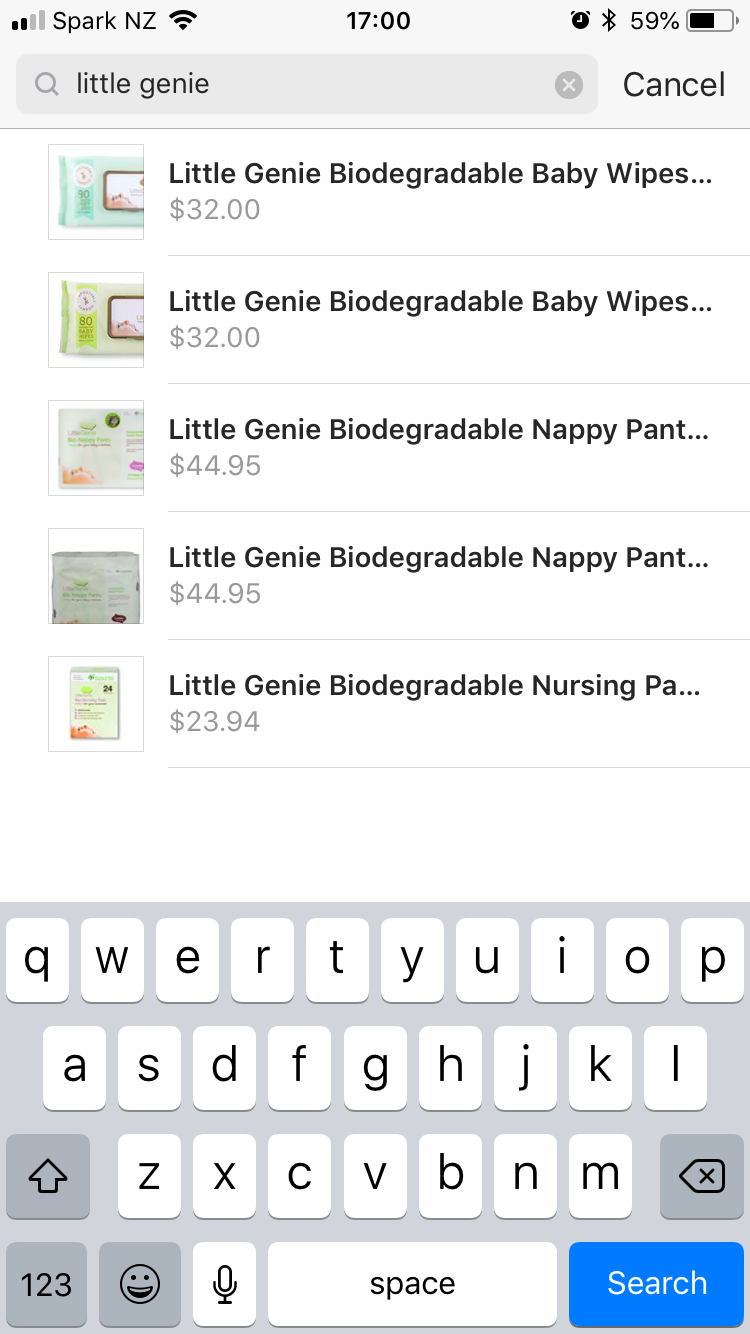The height and width of the screenshot is (1334, 750).
Task: Switch to the 123 numeric keyboard
Action: click(47, 1284)
